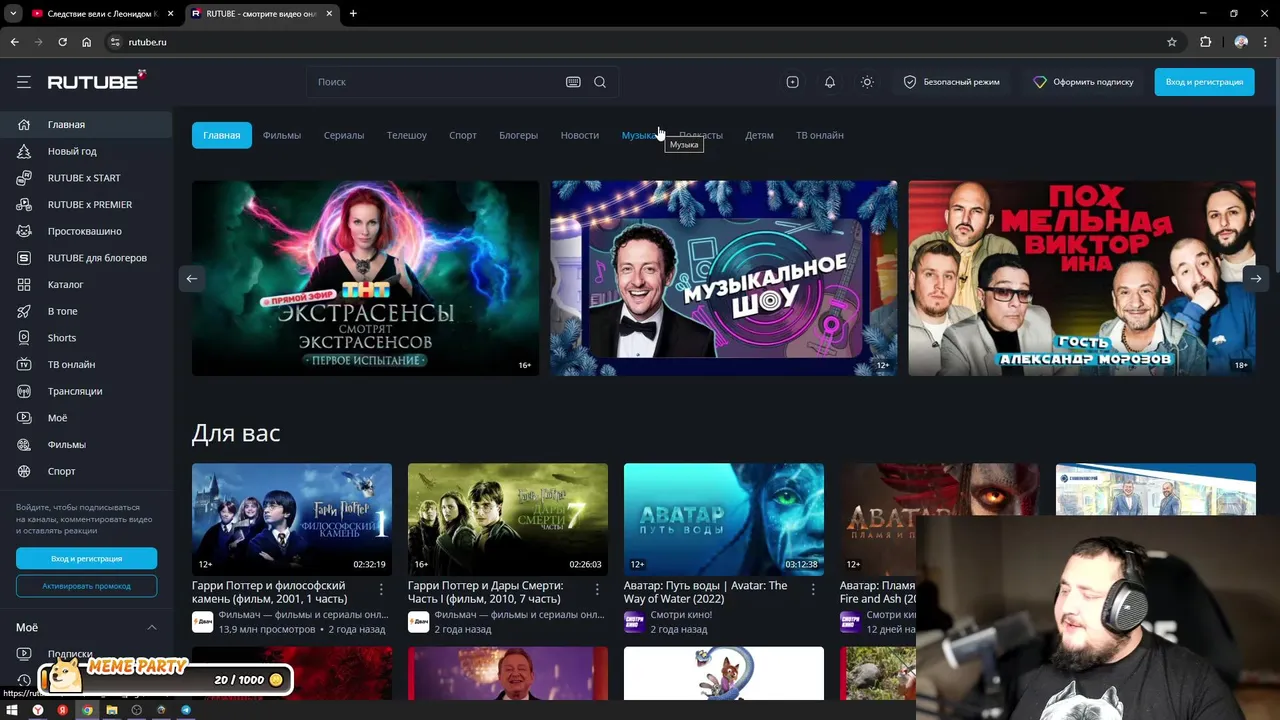Image resolution: width=1280 pixels, height=720 pixels.
Task: Switch to the Следствие вели browser tab
Action: click(101, 13)
